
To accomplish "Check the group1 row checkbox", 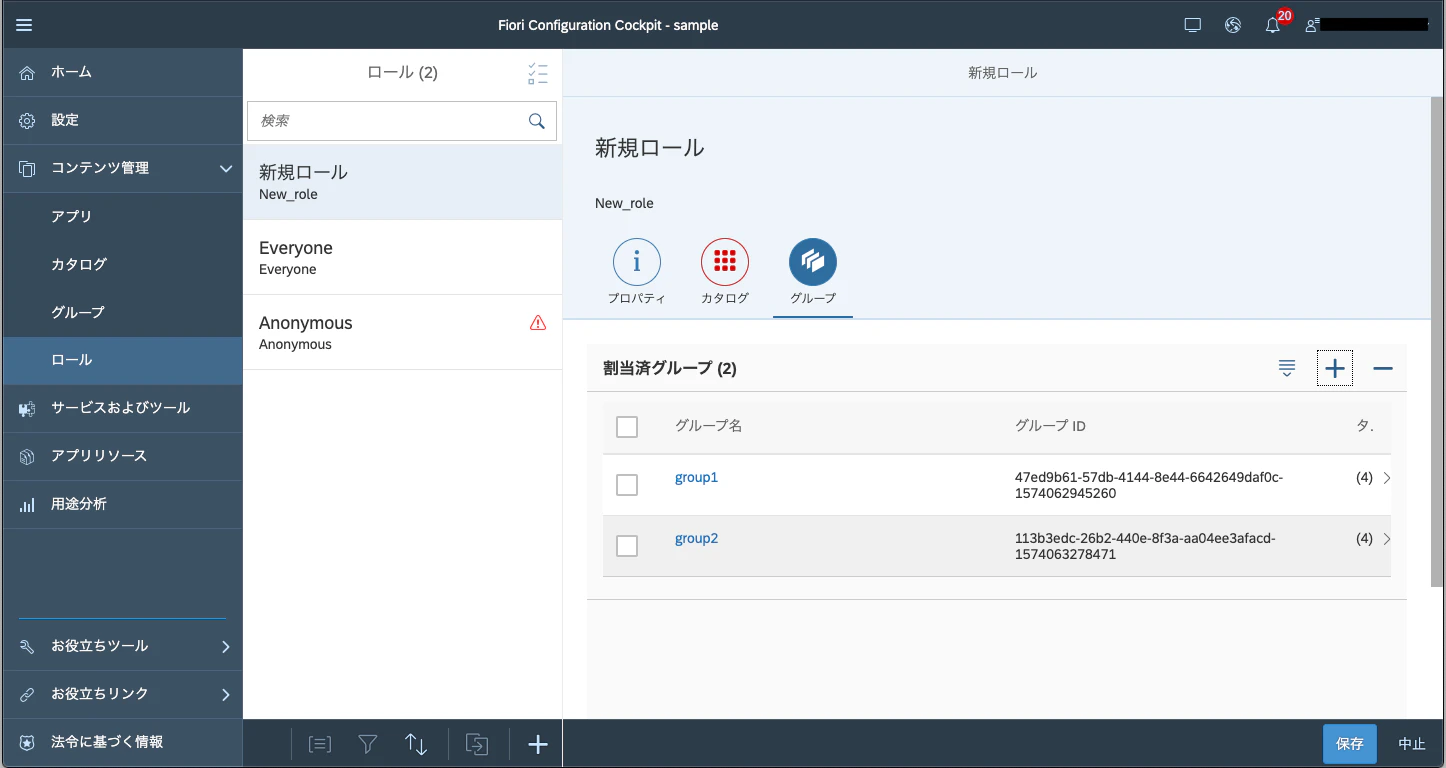I will [627, 485].
